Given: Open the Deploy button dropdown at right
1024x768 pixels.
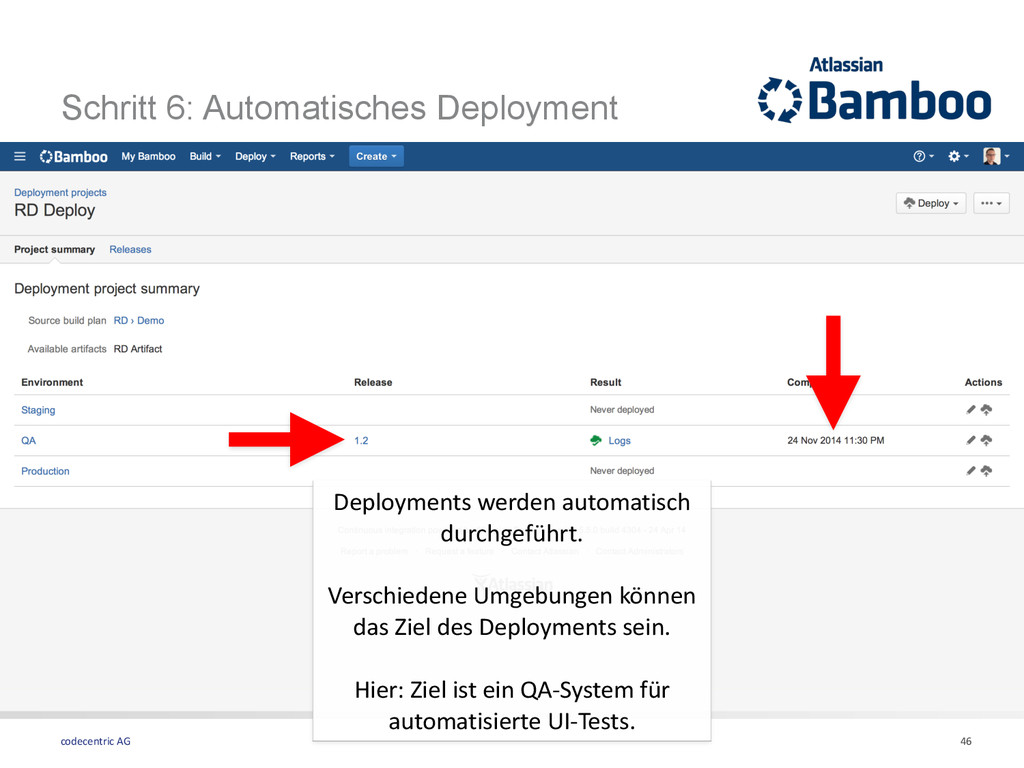Looking at the screenshot, I should (931, 203).
